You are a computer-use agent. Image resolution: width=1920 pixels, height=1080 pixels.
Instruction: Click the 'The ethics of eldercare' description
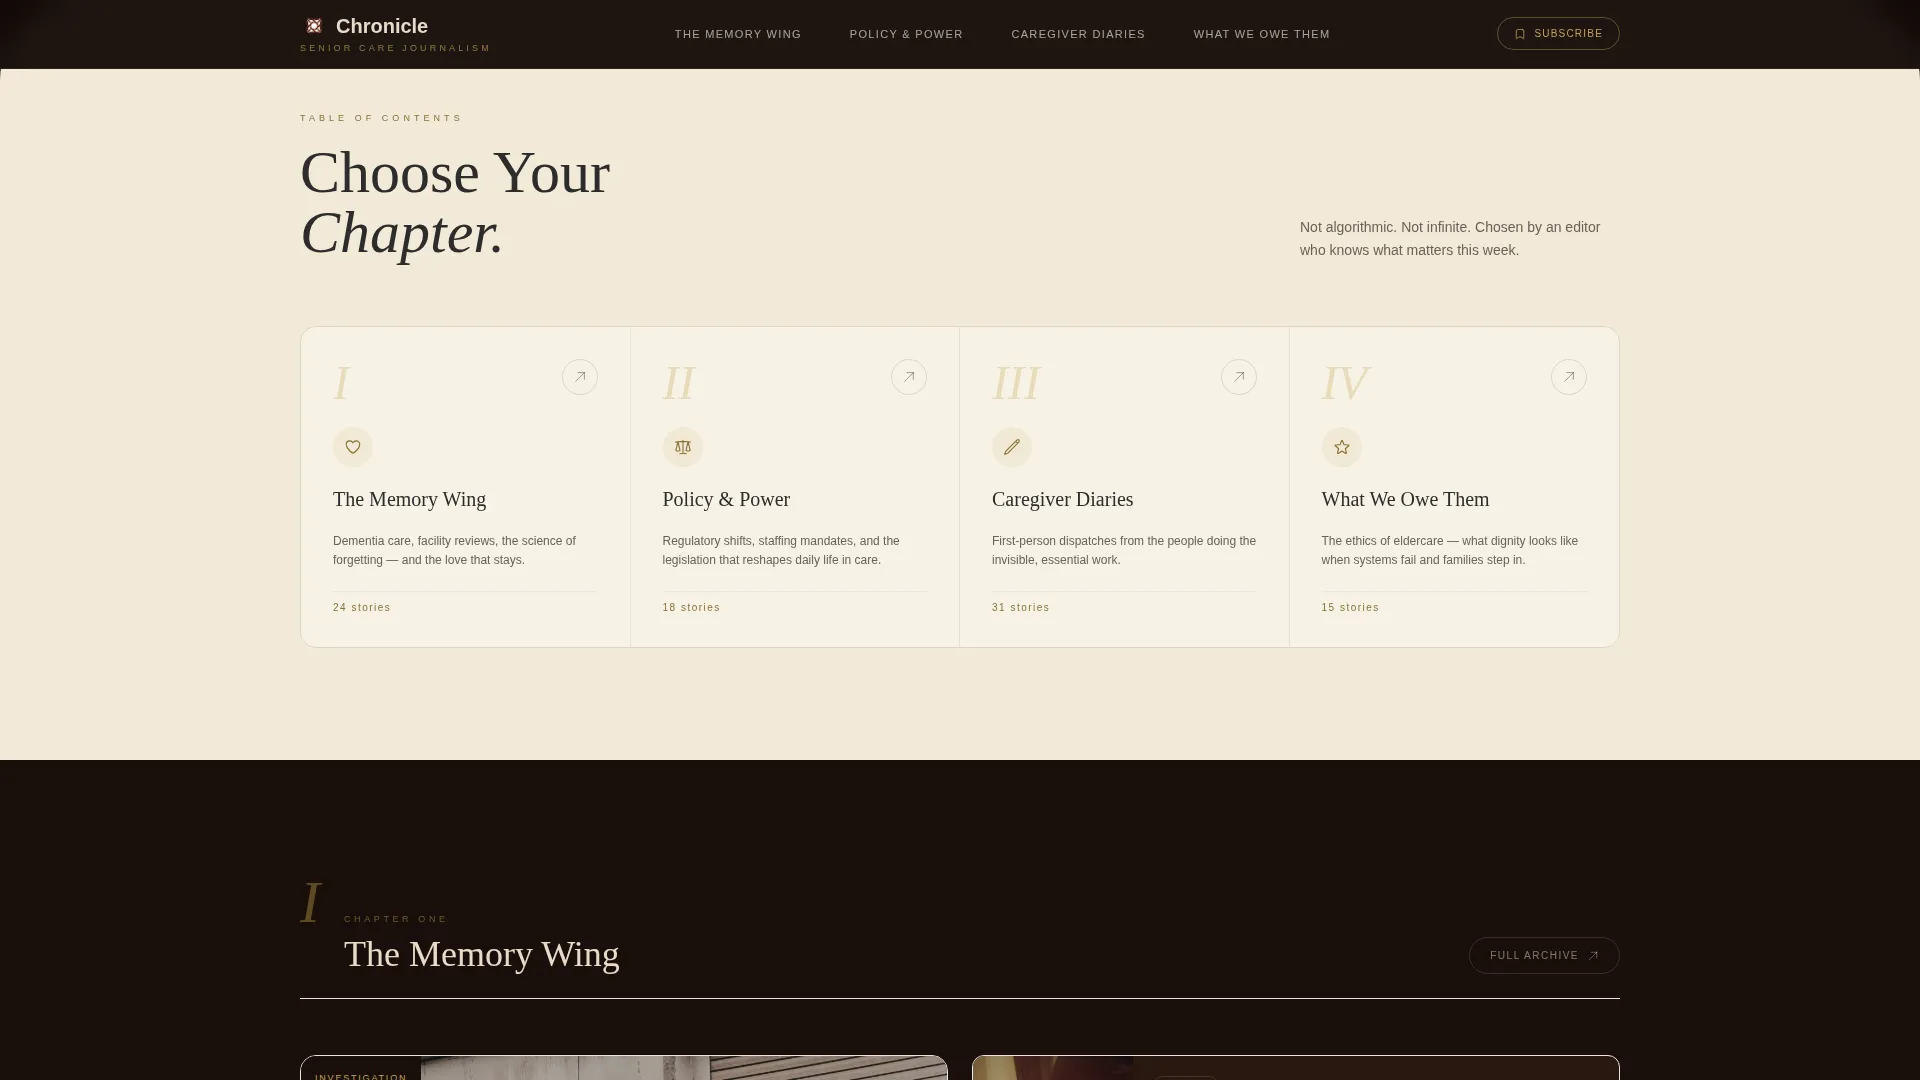(x=1449, y=550)
